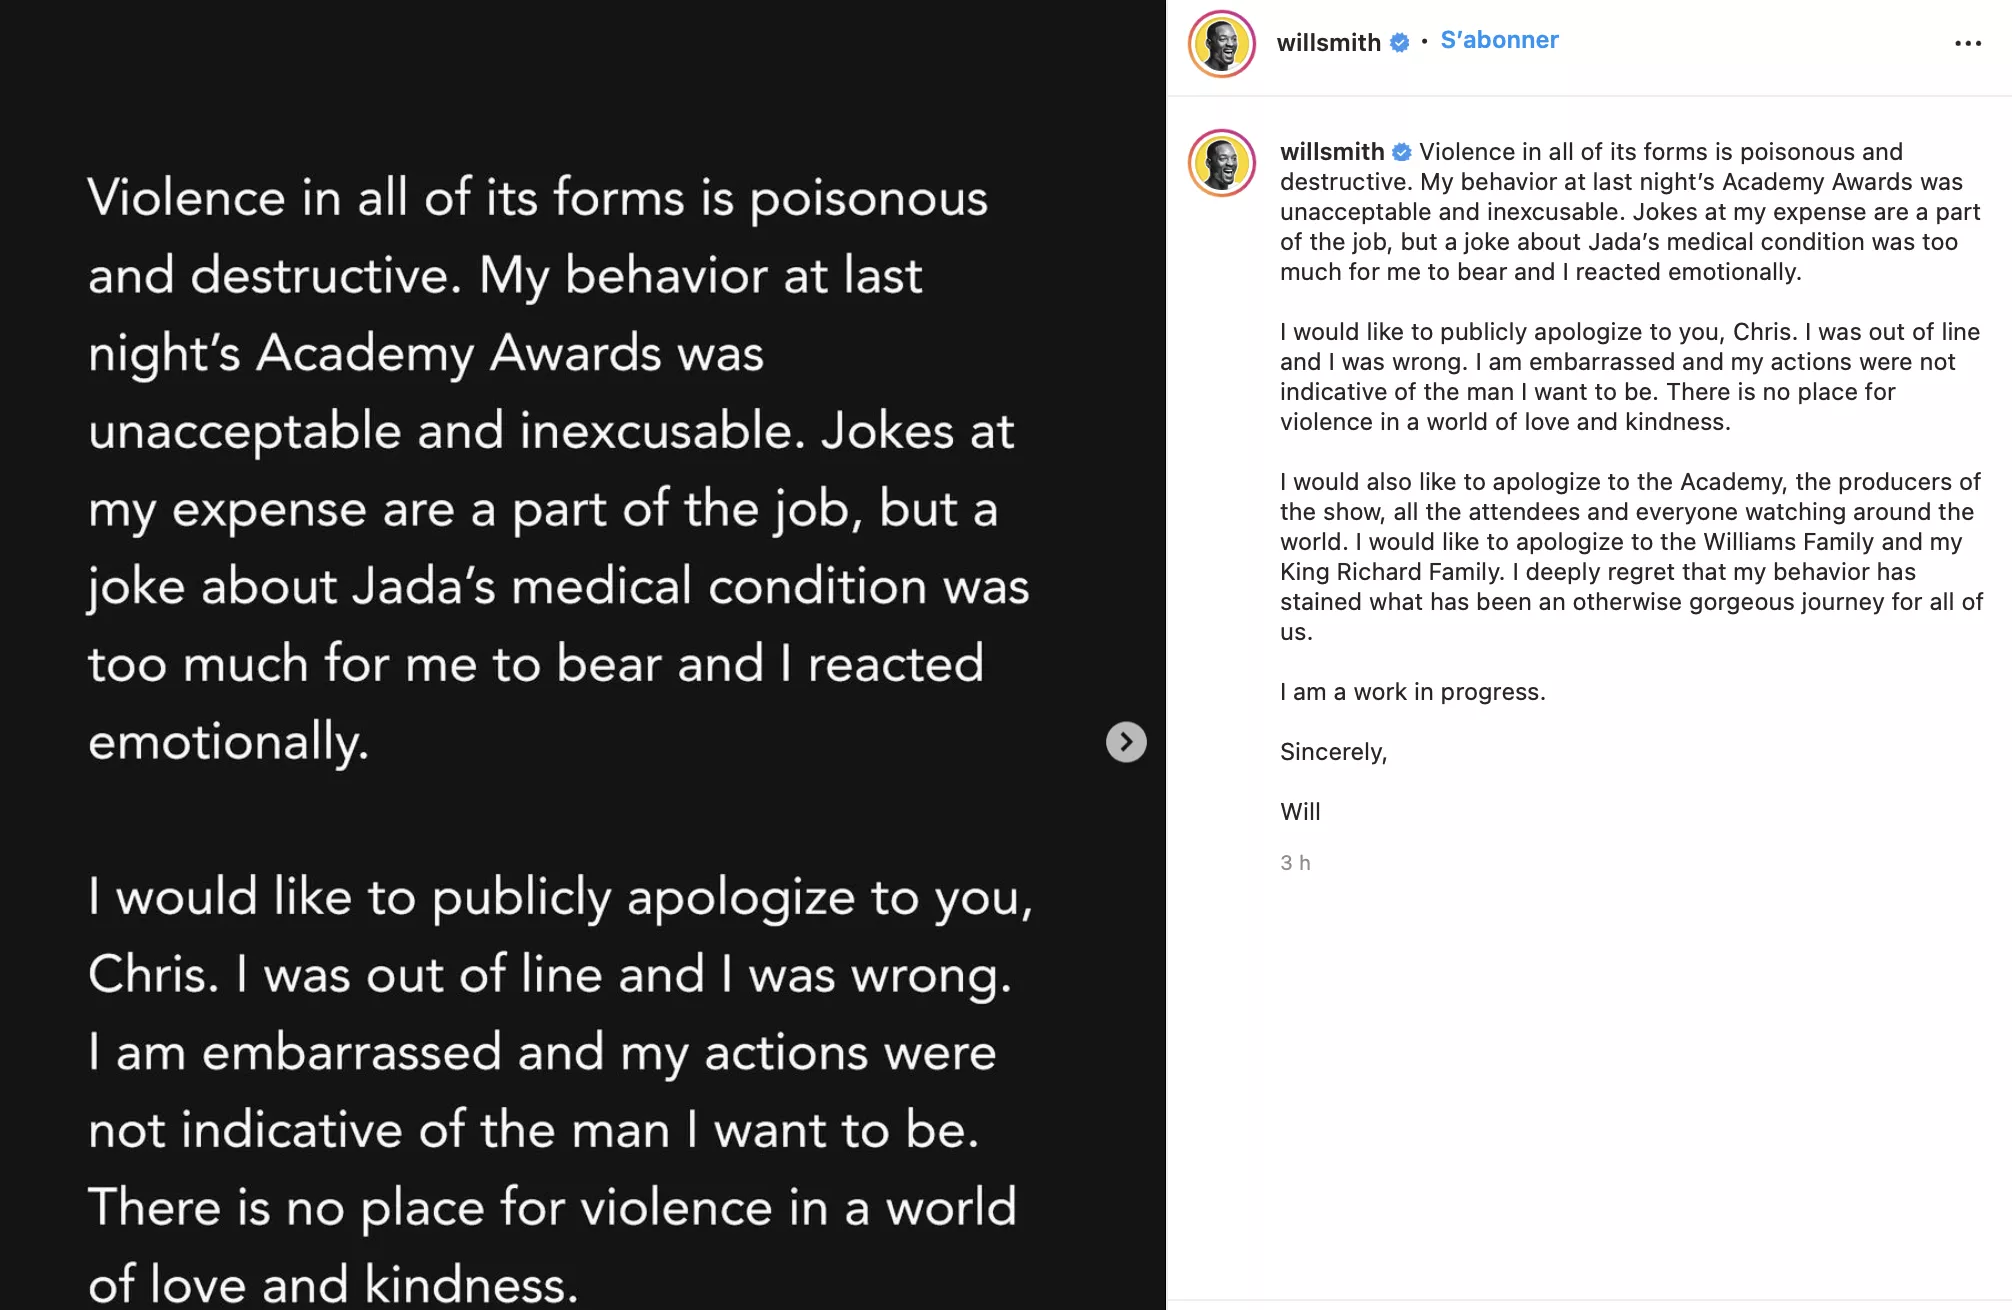Viewport: 2012px width, 1310px height.
Task: Click the avatar beside the caption
Action: click(x=1221, y=163)
